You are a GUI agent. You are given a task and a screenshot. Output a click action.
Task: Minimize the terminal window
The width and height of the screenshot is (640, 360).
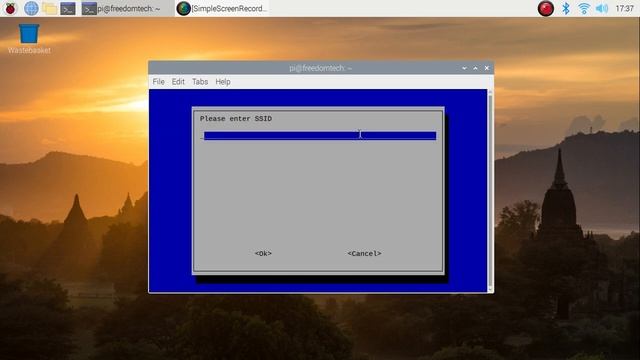tap(464, 68)
